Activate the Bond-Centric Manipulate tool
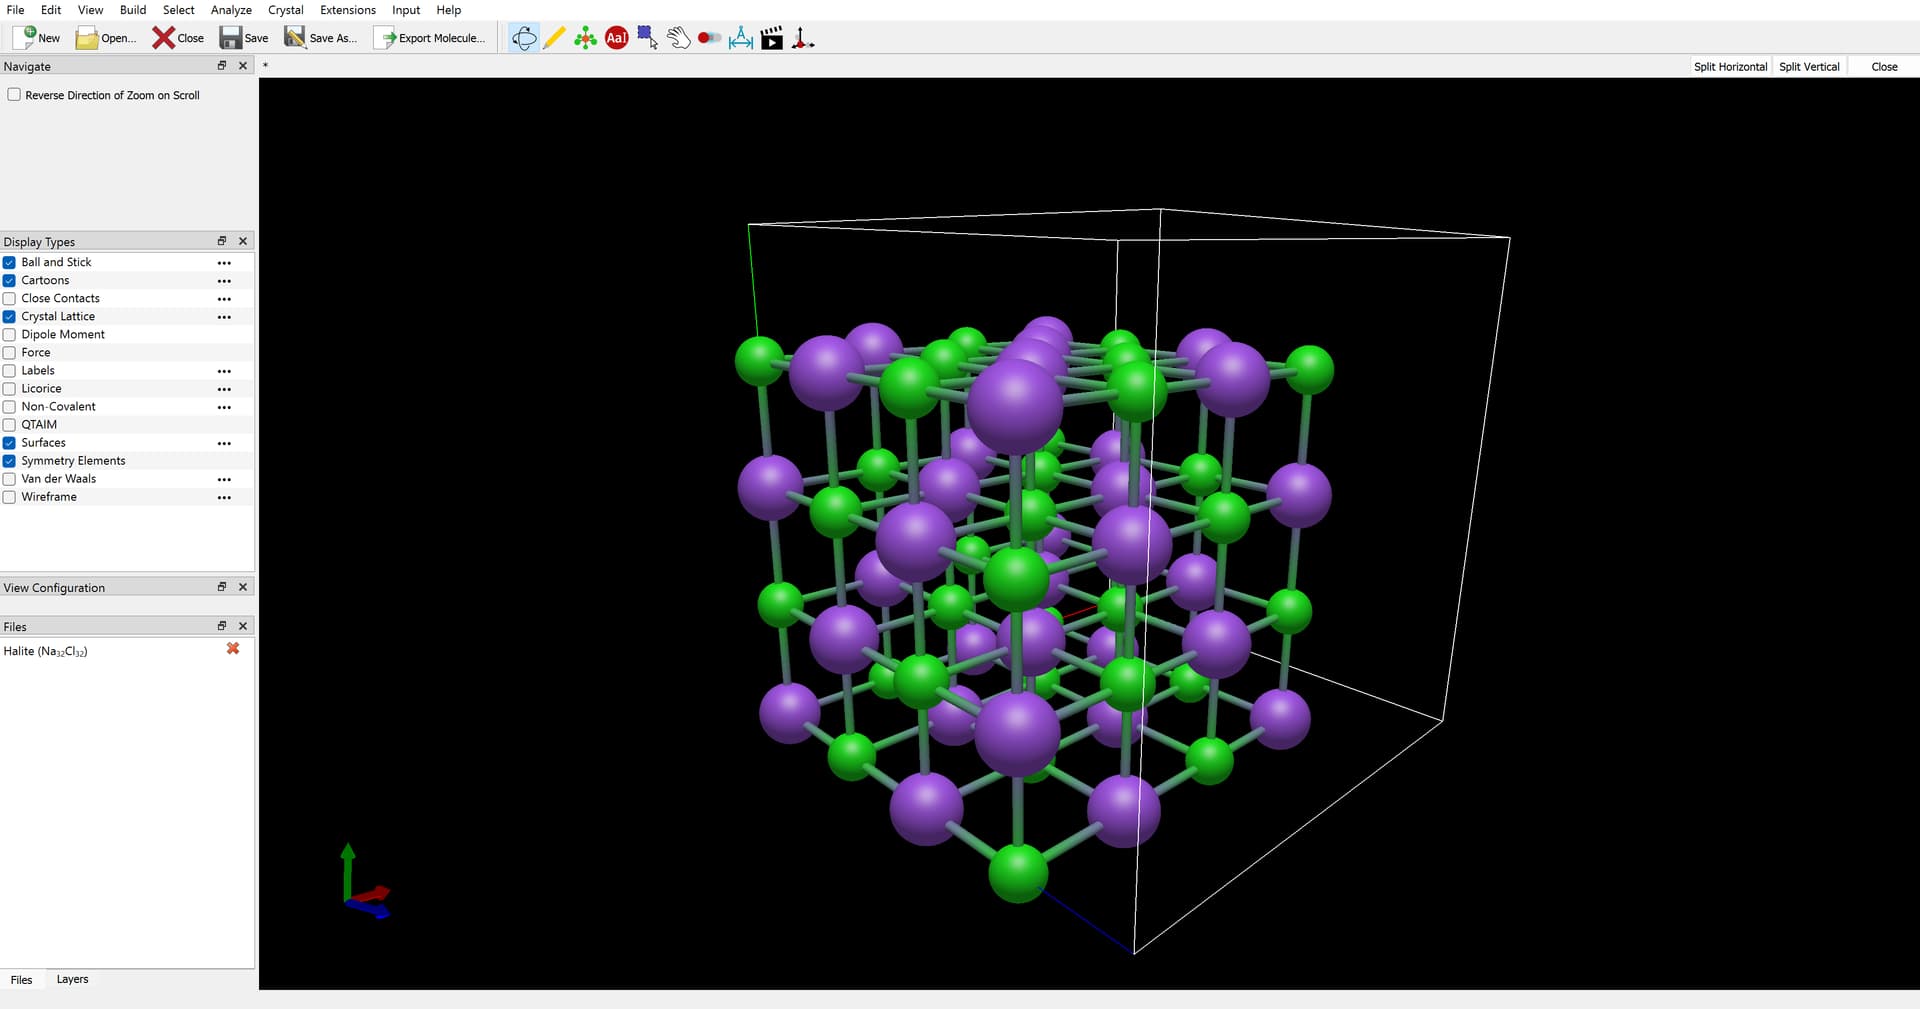The width and height of the screenshot is (1920, 1009). click(709, 38)
